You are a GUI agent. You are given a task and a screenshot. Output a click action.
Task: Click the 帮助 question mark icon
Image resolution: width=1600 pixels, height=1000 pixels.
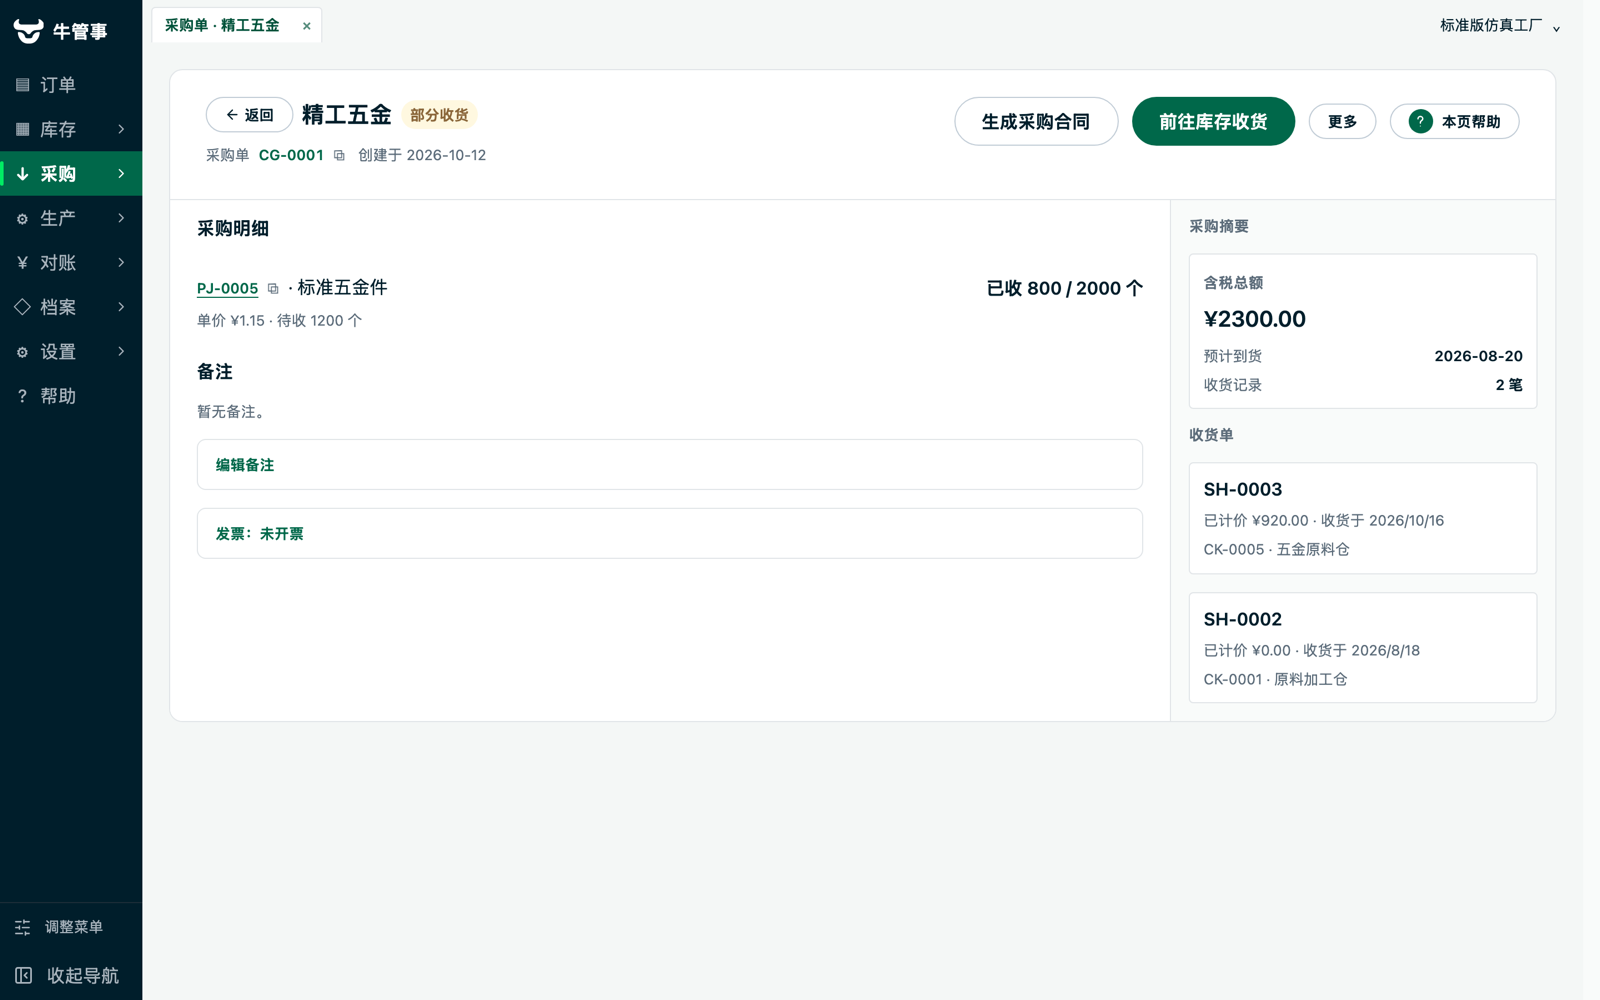pyautogui.click(x=22, y=396)
